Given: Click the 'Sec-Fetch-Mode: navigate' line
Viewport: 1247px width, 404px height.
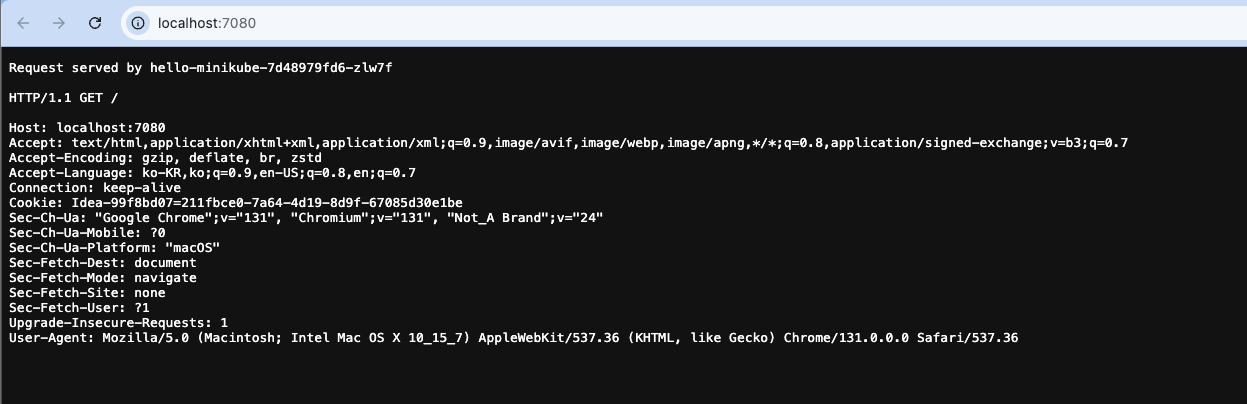Looking at the screenshot, I should click(102, 278).
